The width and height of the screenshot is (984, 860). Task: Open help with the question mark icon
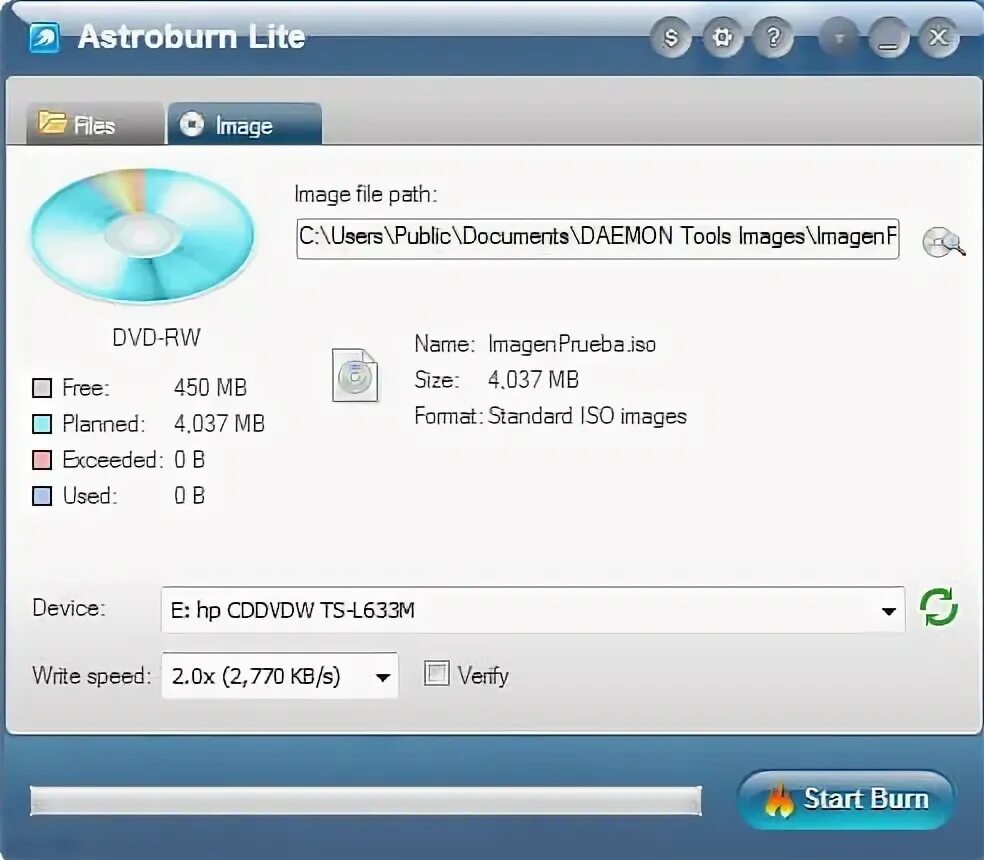coord(774,38)
